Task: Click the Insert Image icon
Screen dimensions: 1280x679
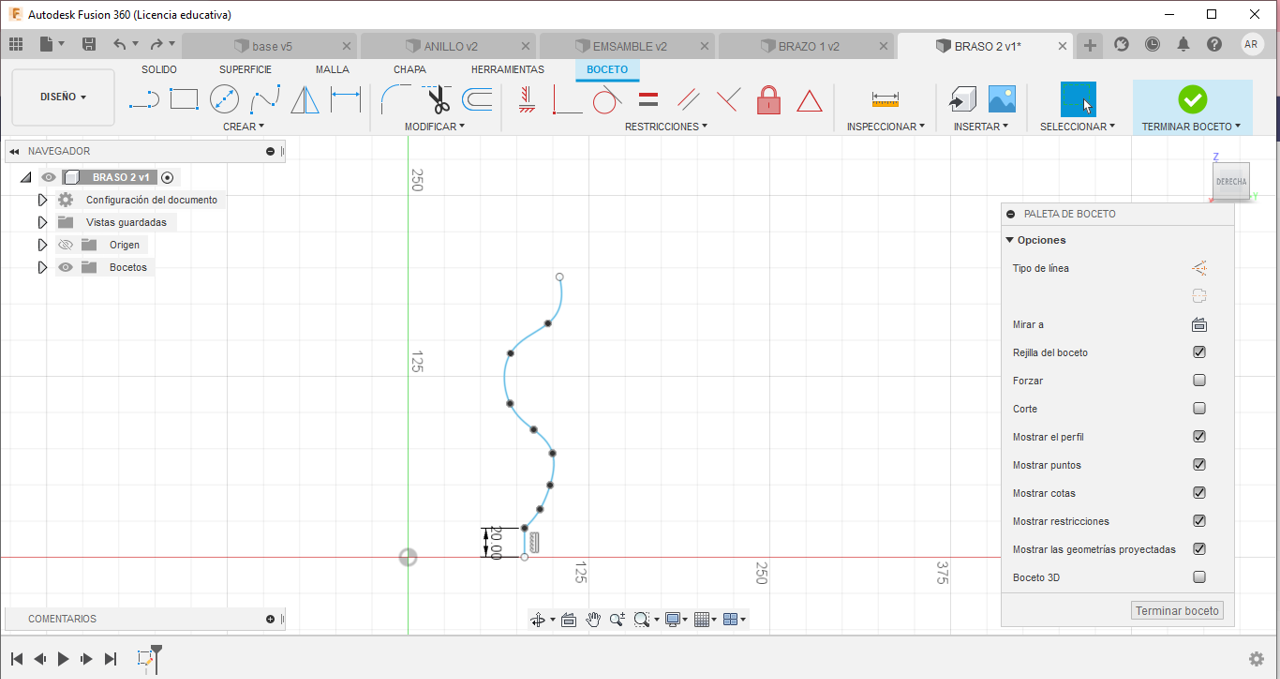Action: click(1002, 99)
